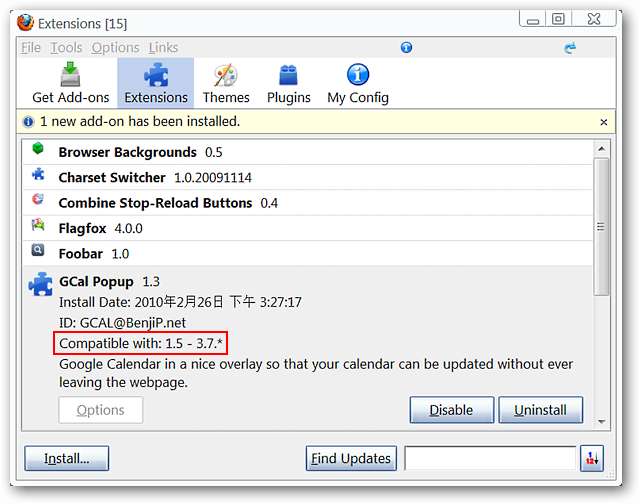This screenshot has width=640, height=504.
Task: Click the Install Date line
Action: pos(180,302)
